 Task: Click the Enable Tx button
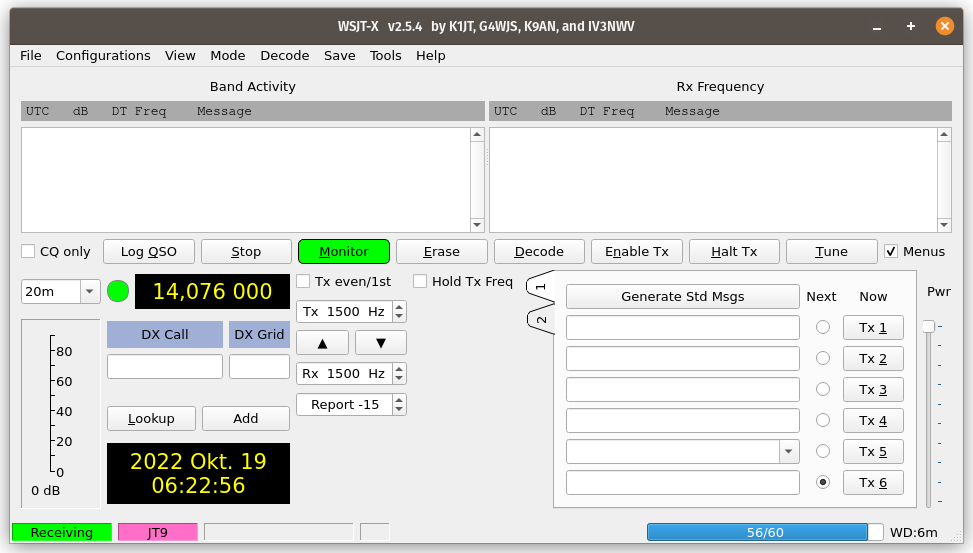tap(637, 252)
